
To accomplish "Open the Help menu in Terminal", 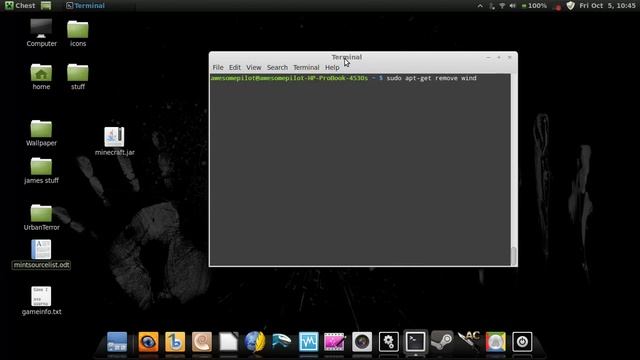I will 332,67.
